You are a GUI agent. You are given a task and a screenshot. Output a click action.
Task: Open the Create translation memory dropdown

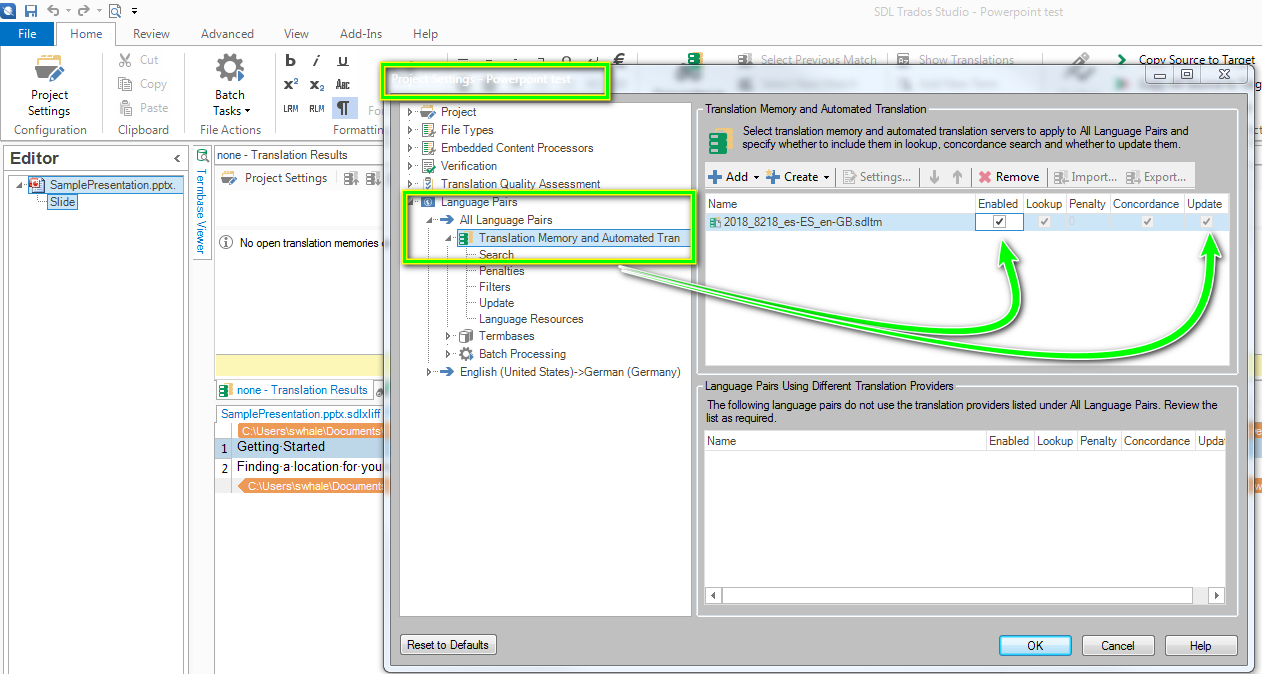[x=798, y=177]
